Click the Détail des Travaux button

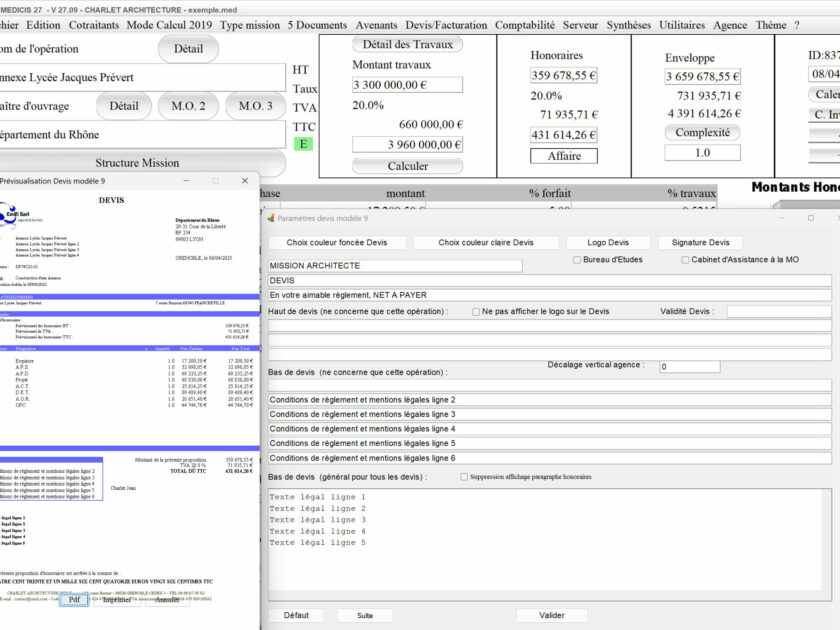point(408,44)
